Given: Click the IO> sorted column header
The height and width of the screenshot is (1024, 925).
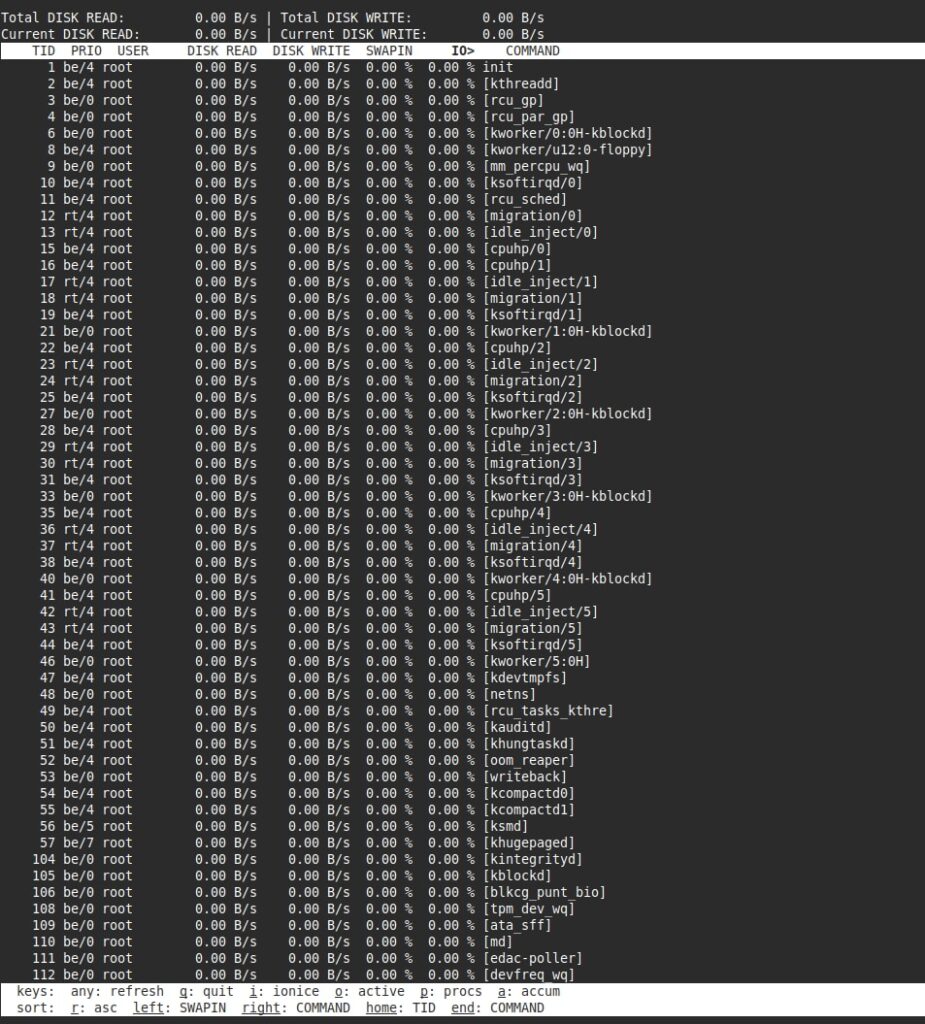Looking at the screenshot, I should click(463, 51).
